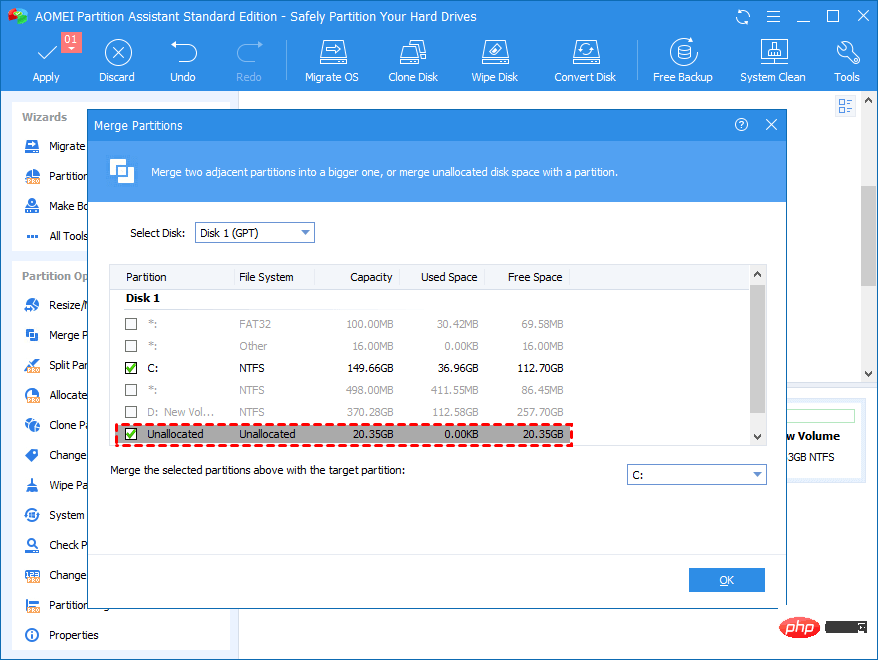878x660 pixels.
Task: Click the Undo arrow icon
Action: [183, 60]
